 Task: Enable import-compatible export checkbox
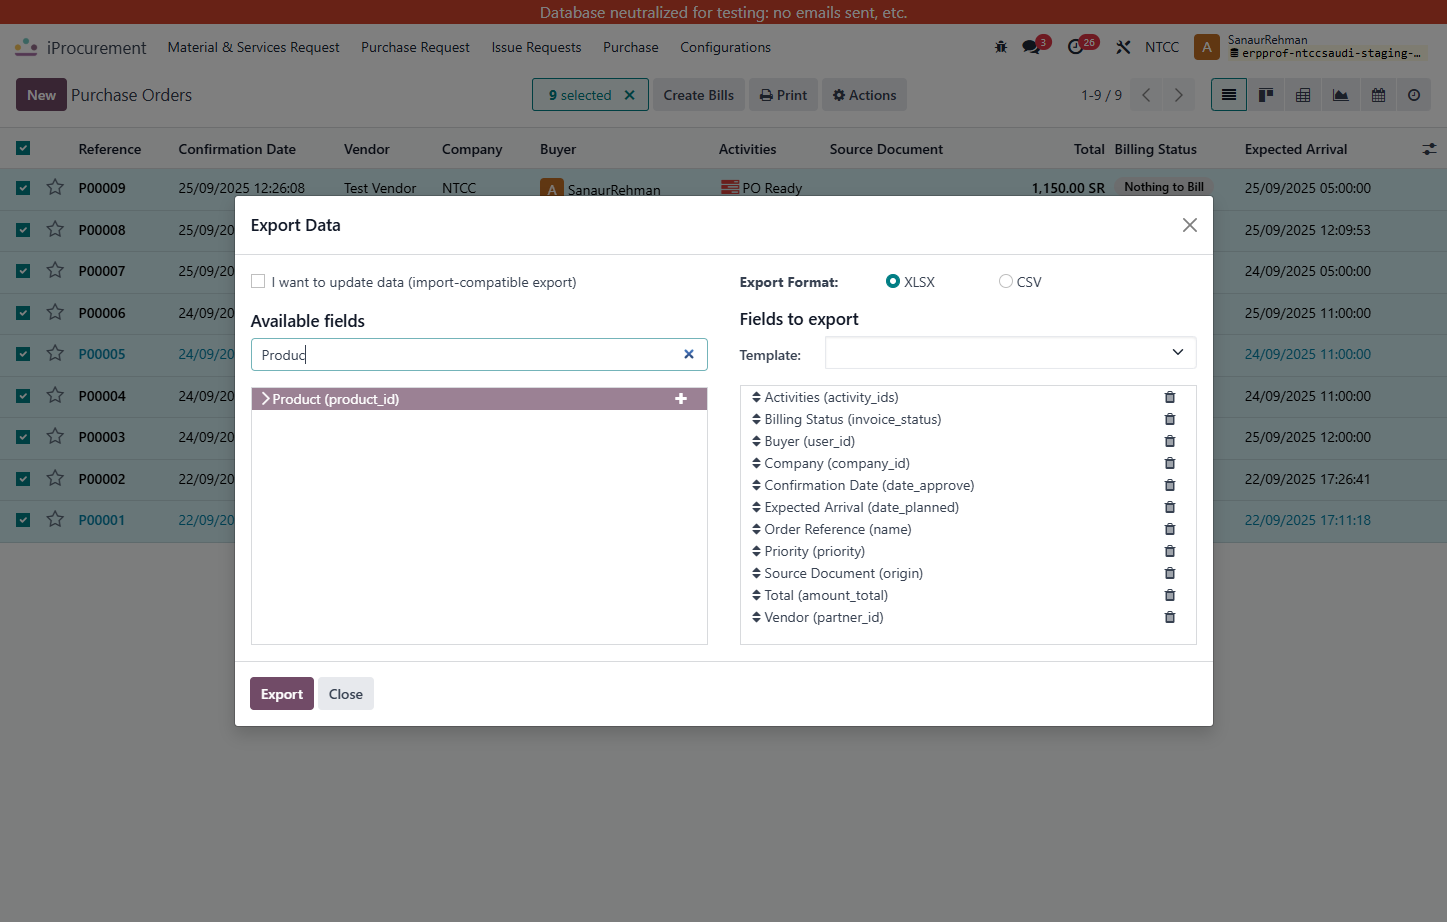(x=258, y=282)
